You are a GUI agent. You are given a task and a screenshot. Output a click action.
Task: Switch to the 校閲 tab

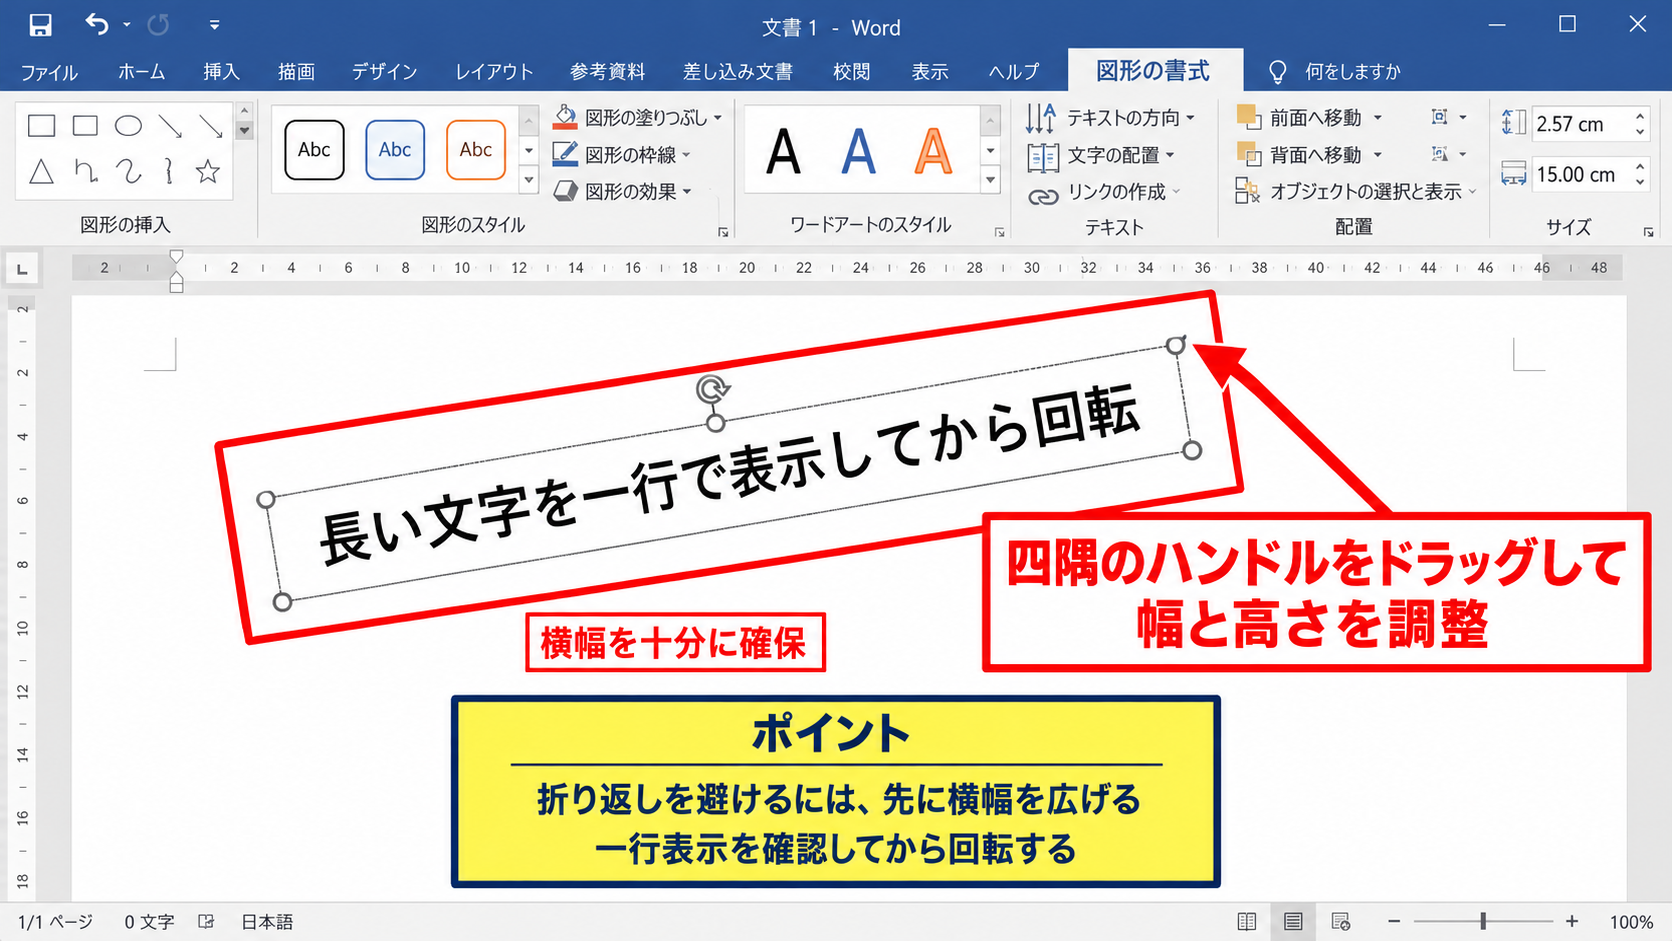tap(851, 72)
